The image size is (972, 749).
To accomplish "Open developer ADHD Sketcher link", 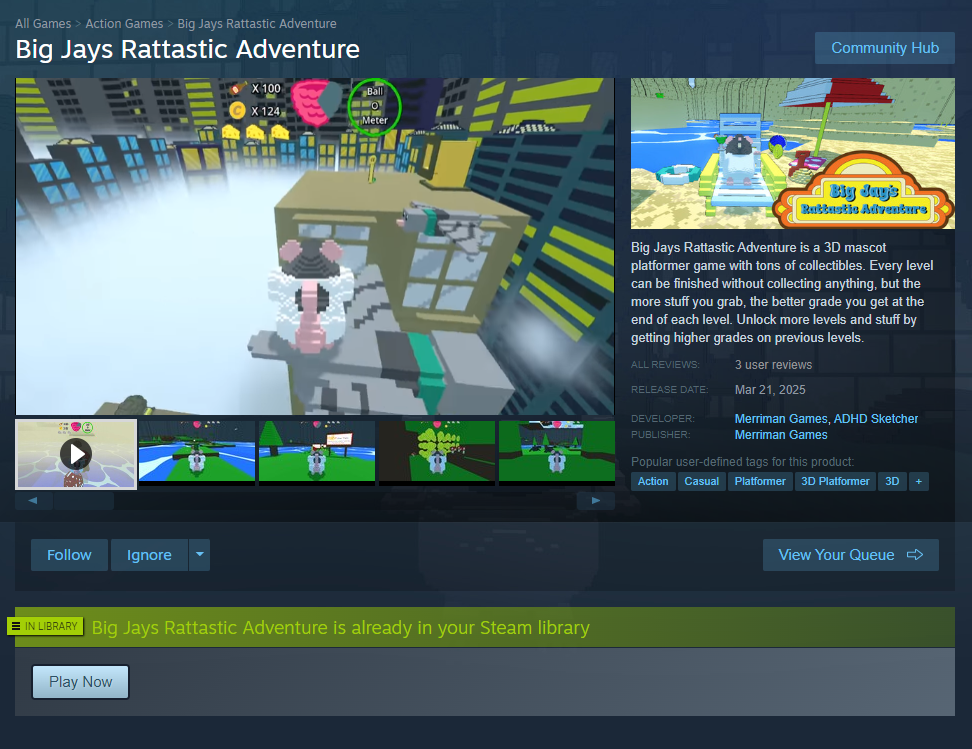I will 876,419.
